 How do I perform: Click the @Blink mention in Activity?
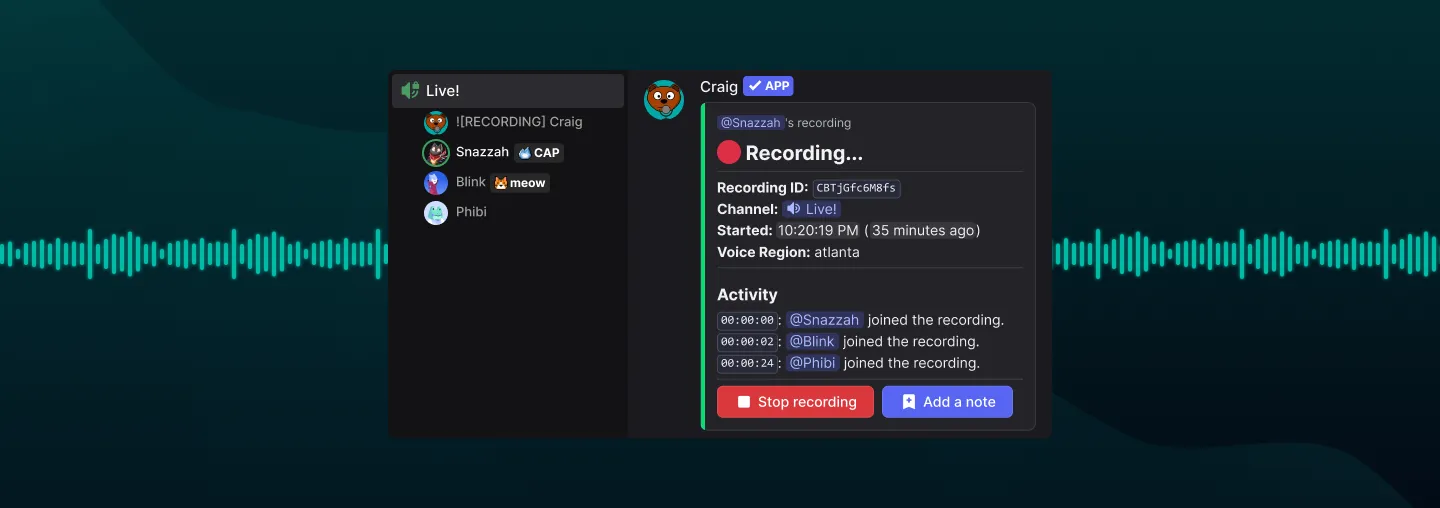(x=812, y=342)
